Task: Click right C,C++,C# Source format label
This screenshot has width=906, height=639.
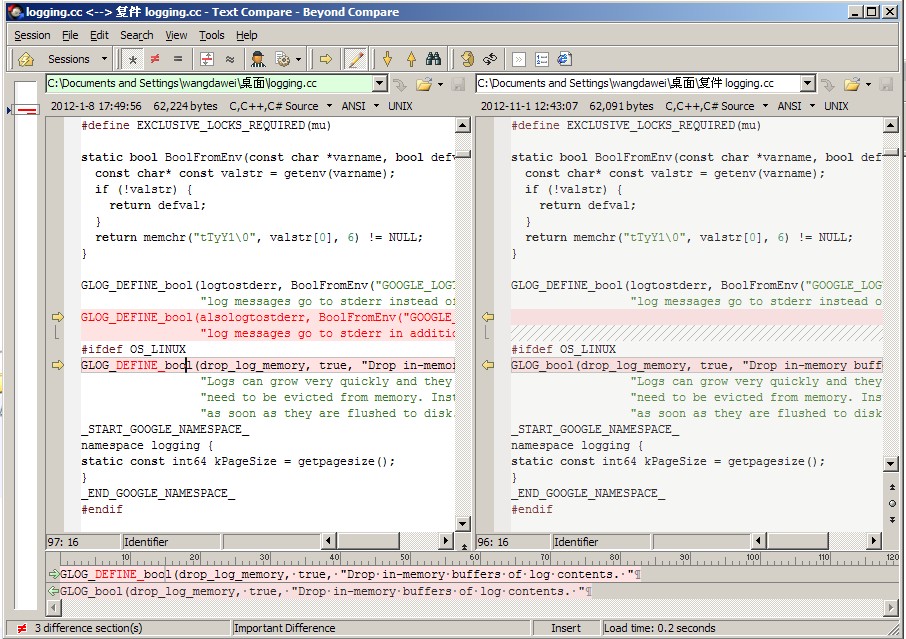Action: tap(710, 106)
